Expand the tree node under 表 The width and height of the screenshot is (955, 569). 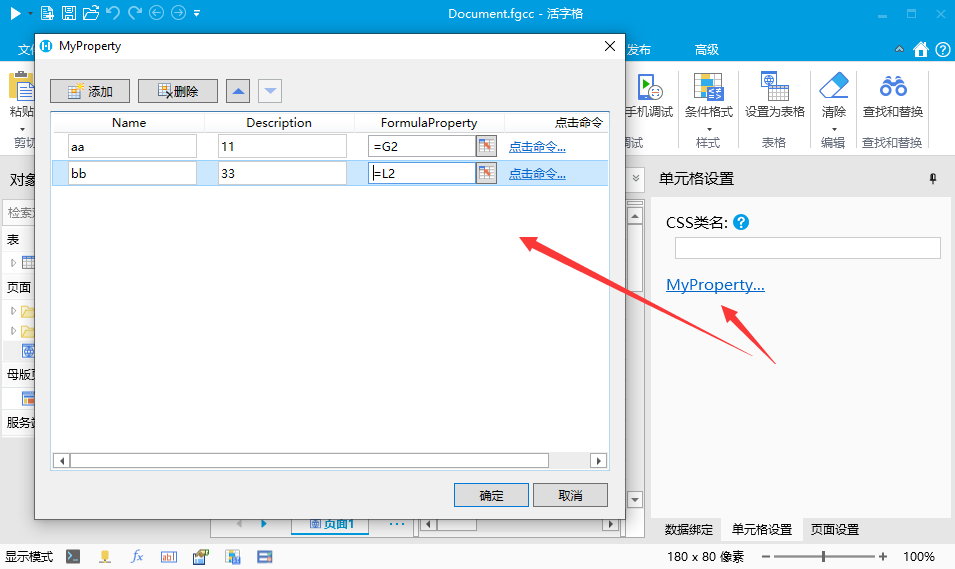(13, 263)
